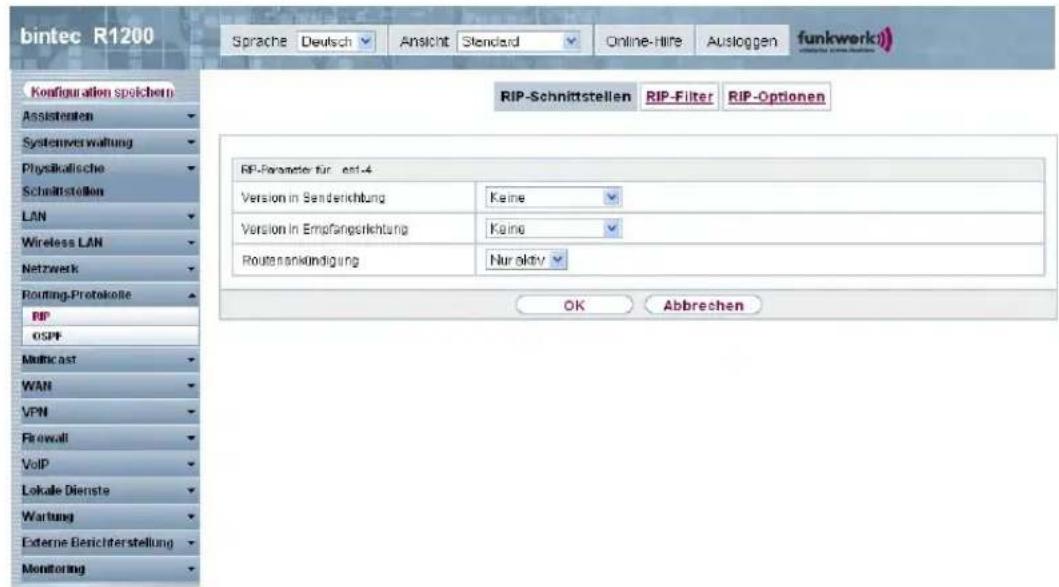Viewport: 1059px width, 587px height.
Task: Collapse the Routing-Protokolle menu
Action: [107, 295]
